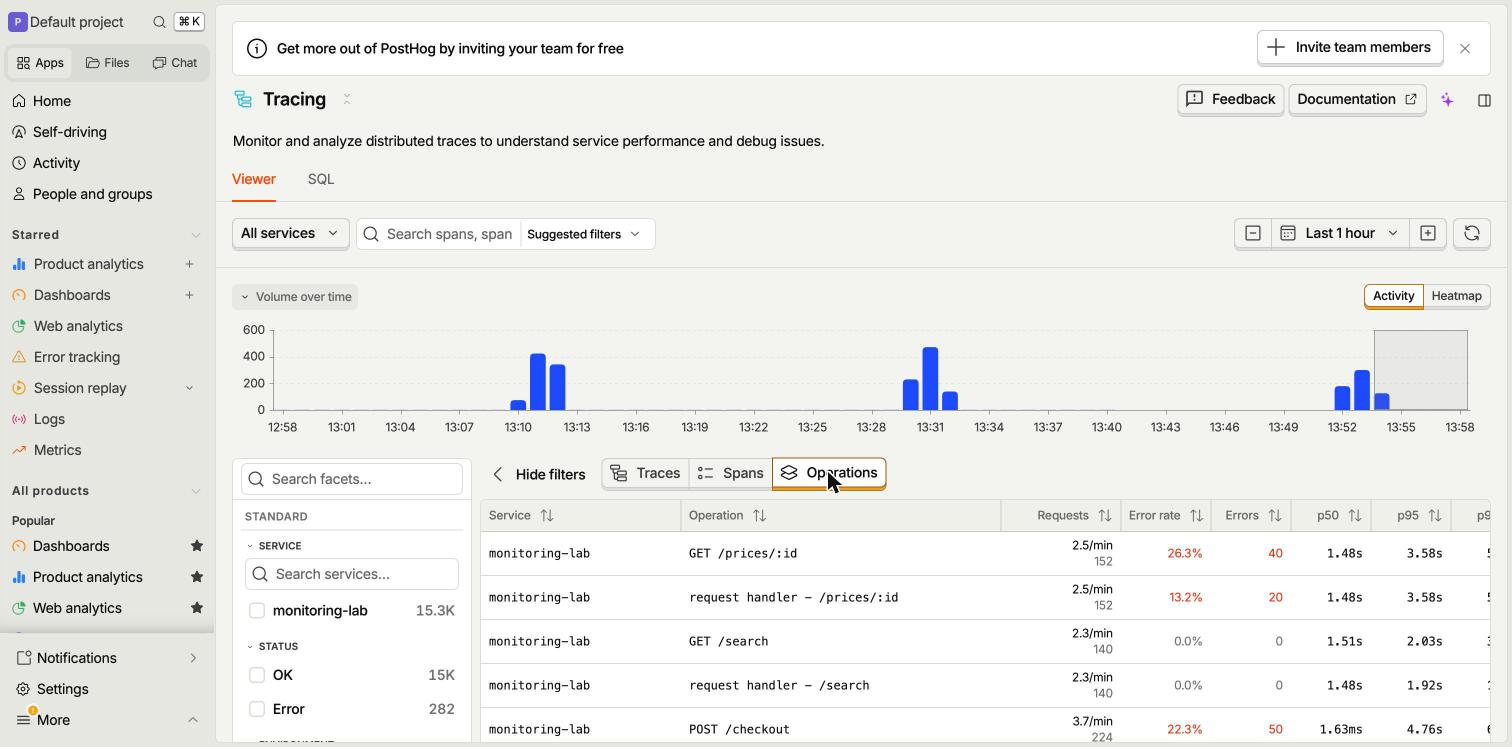Focus the Search facets field
The width and height of the screenshot is (1512, 747).
[352, 479]
